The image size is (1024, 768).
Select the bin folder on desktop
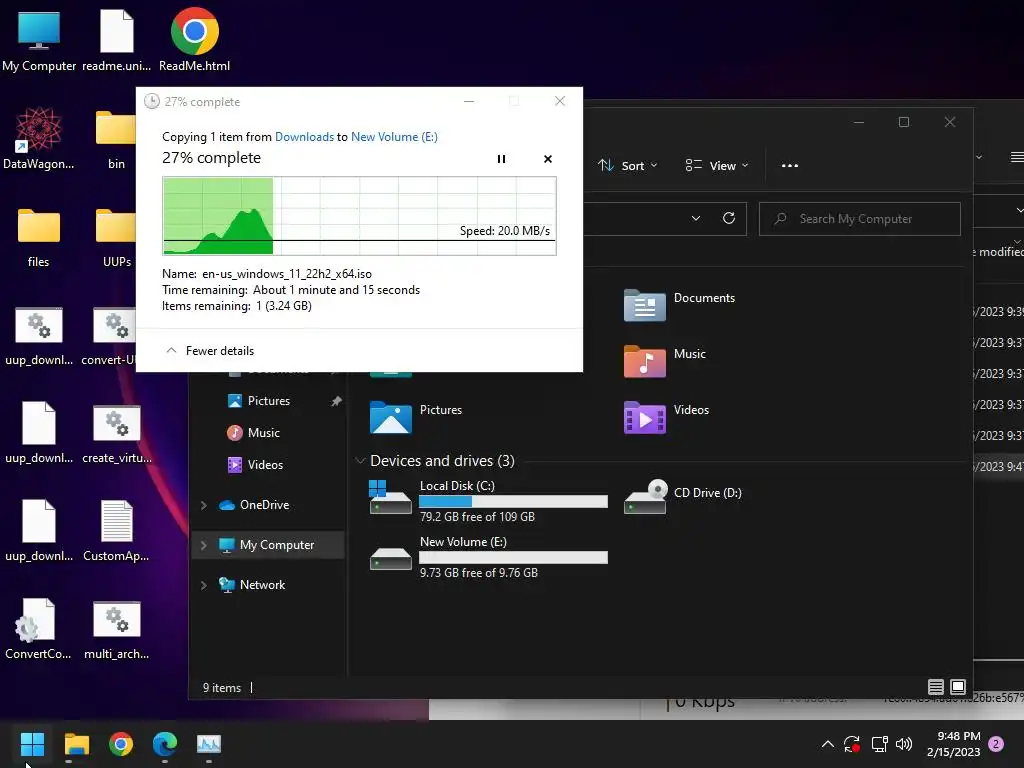click(x=116, y=138)
